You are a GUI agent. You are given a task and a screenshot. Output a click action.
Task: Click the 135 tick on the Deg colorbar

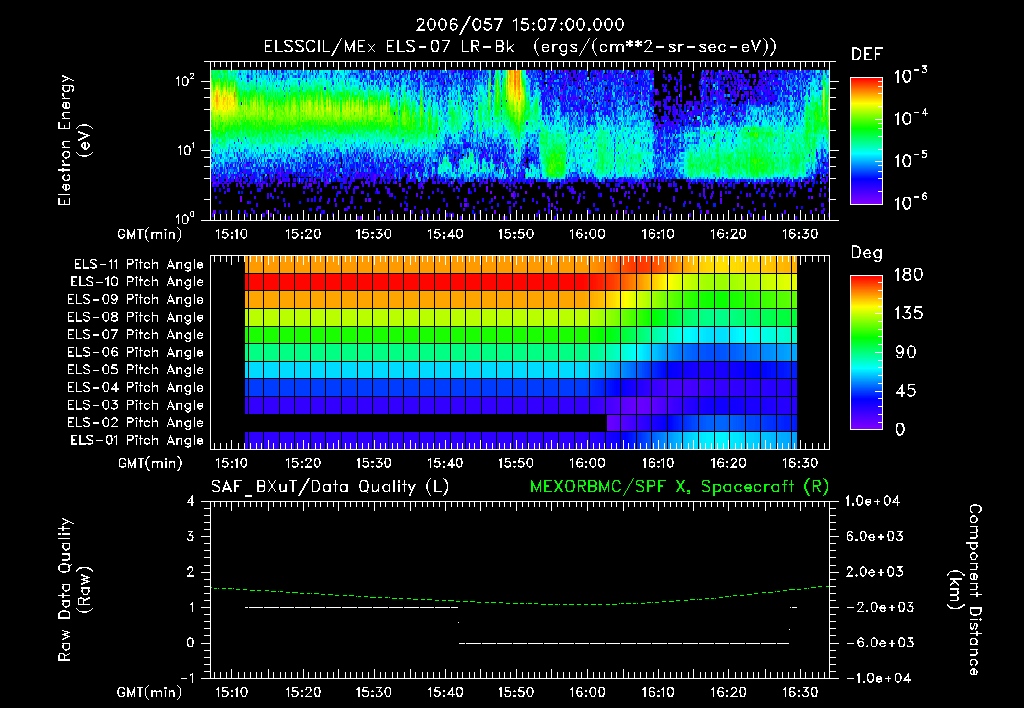click(x=908, y=314)
